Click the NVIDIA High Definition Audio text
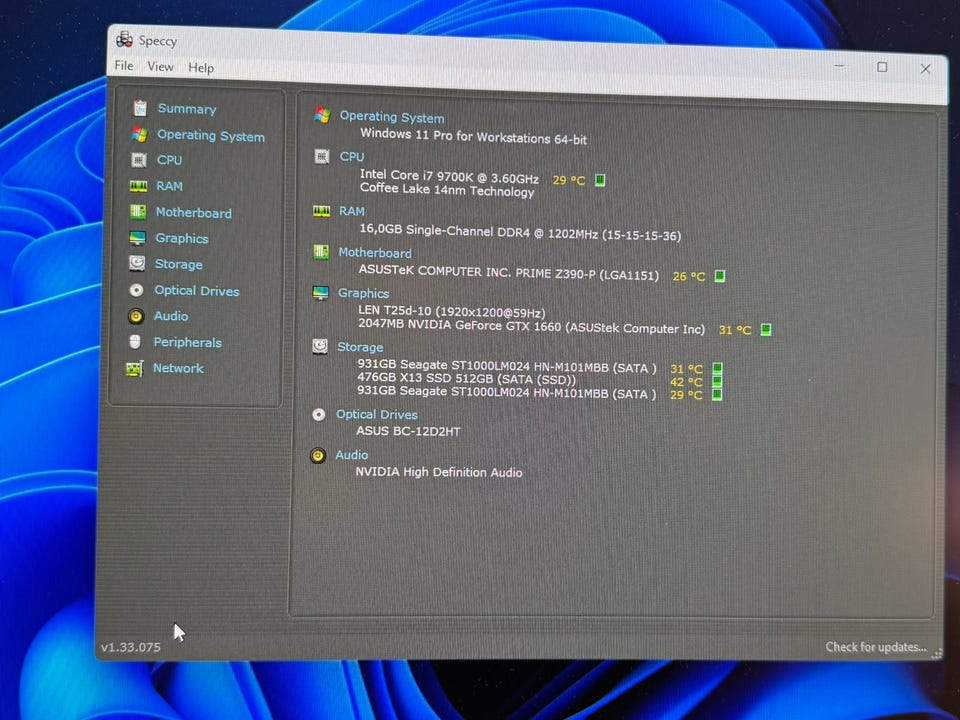960x720 pixels. point(439,472)
